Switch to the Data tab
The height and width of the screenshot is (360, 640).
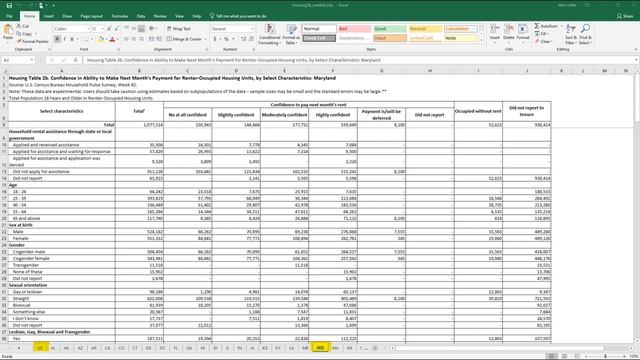pyautogui.click(x=141, y=16)
